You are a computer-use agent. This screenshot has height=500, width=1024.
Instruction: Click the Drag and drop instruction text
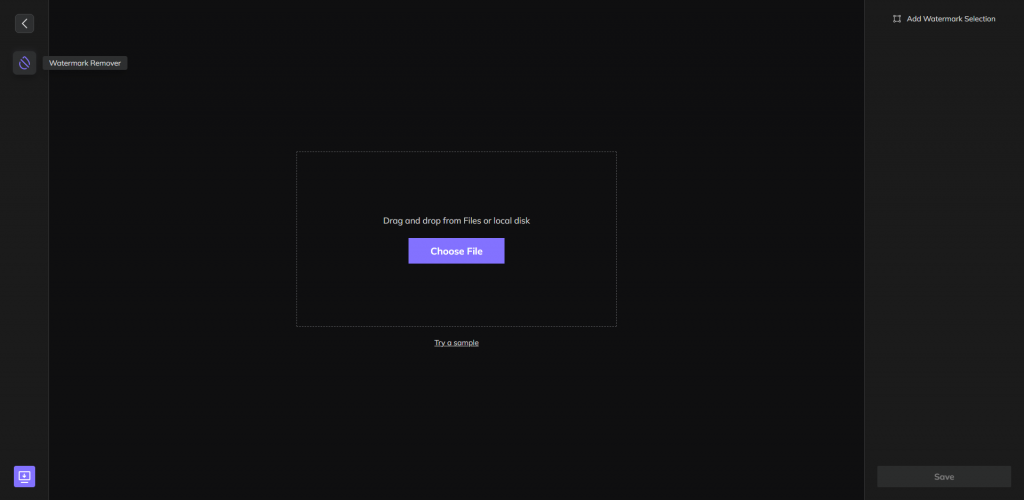[x=456, y=220]
